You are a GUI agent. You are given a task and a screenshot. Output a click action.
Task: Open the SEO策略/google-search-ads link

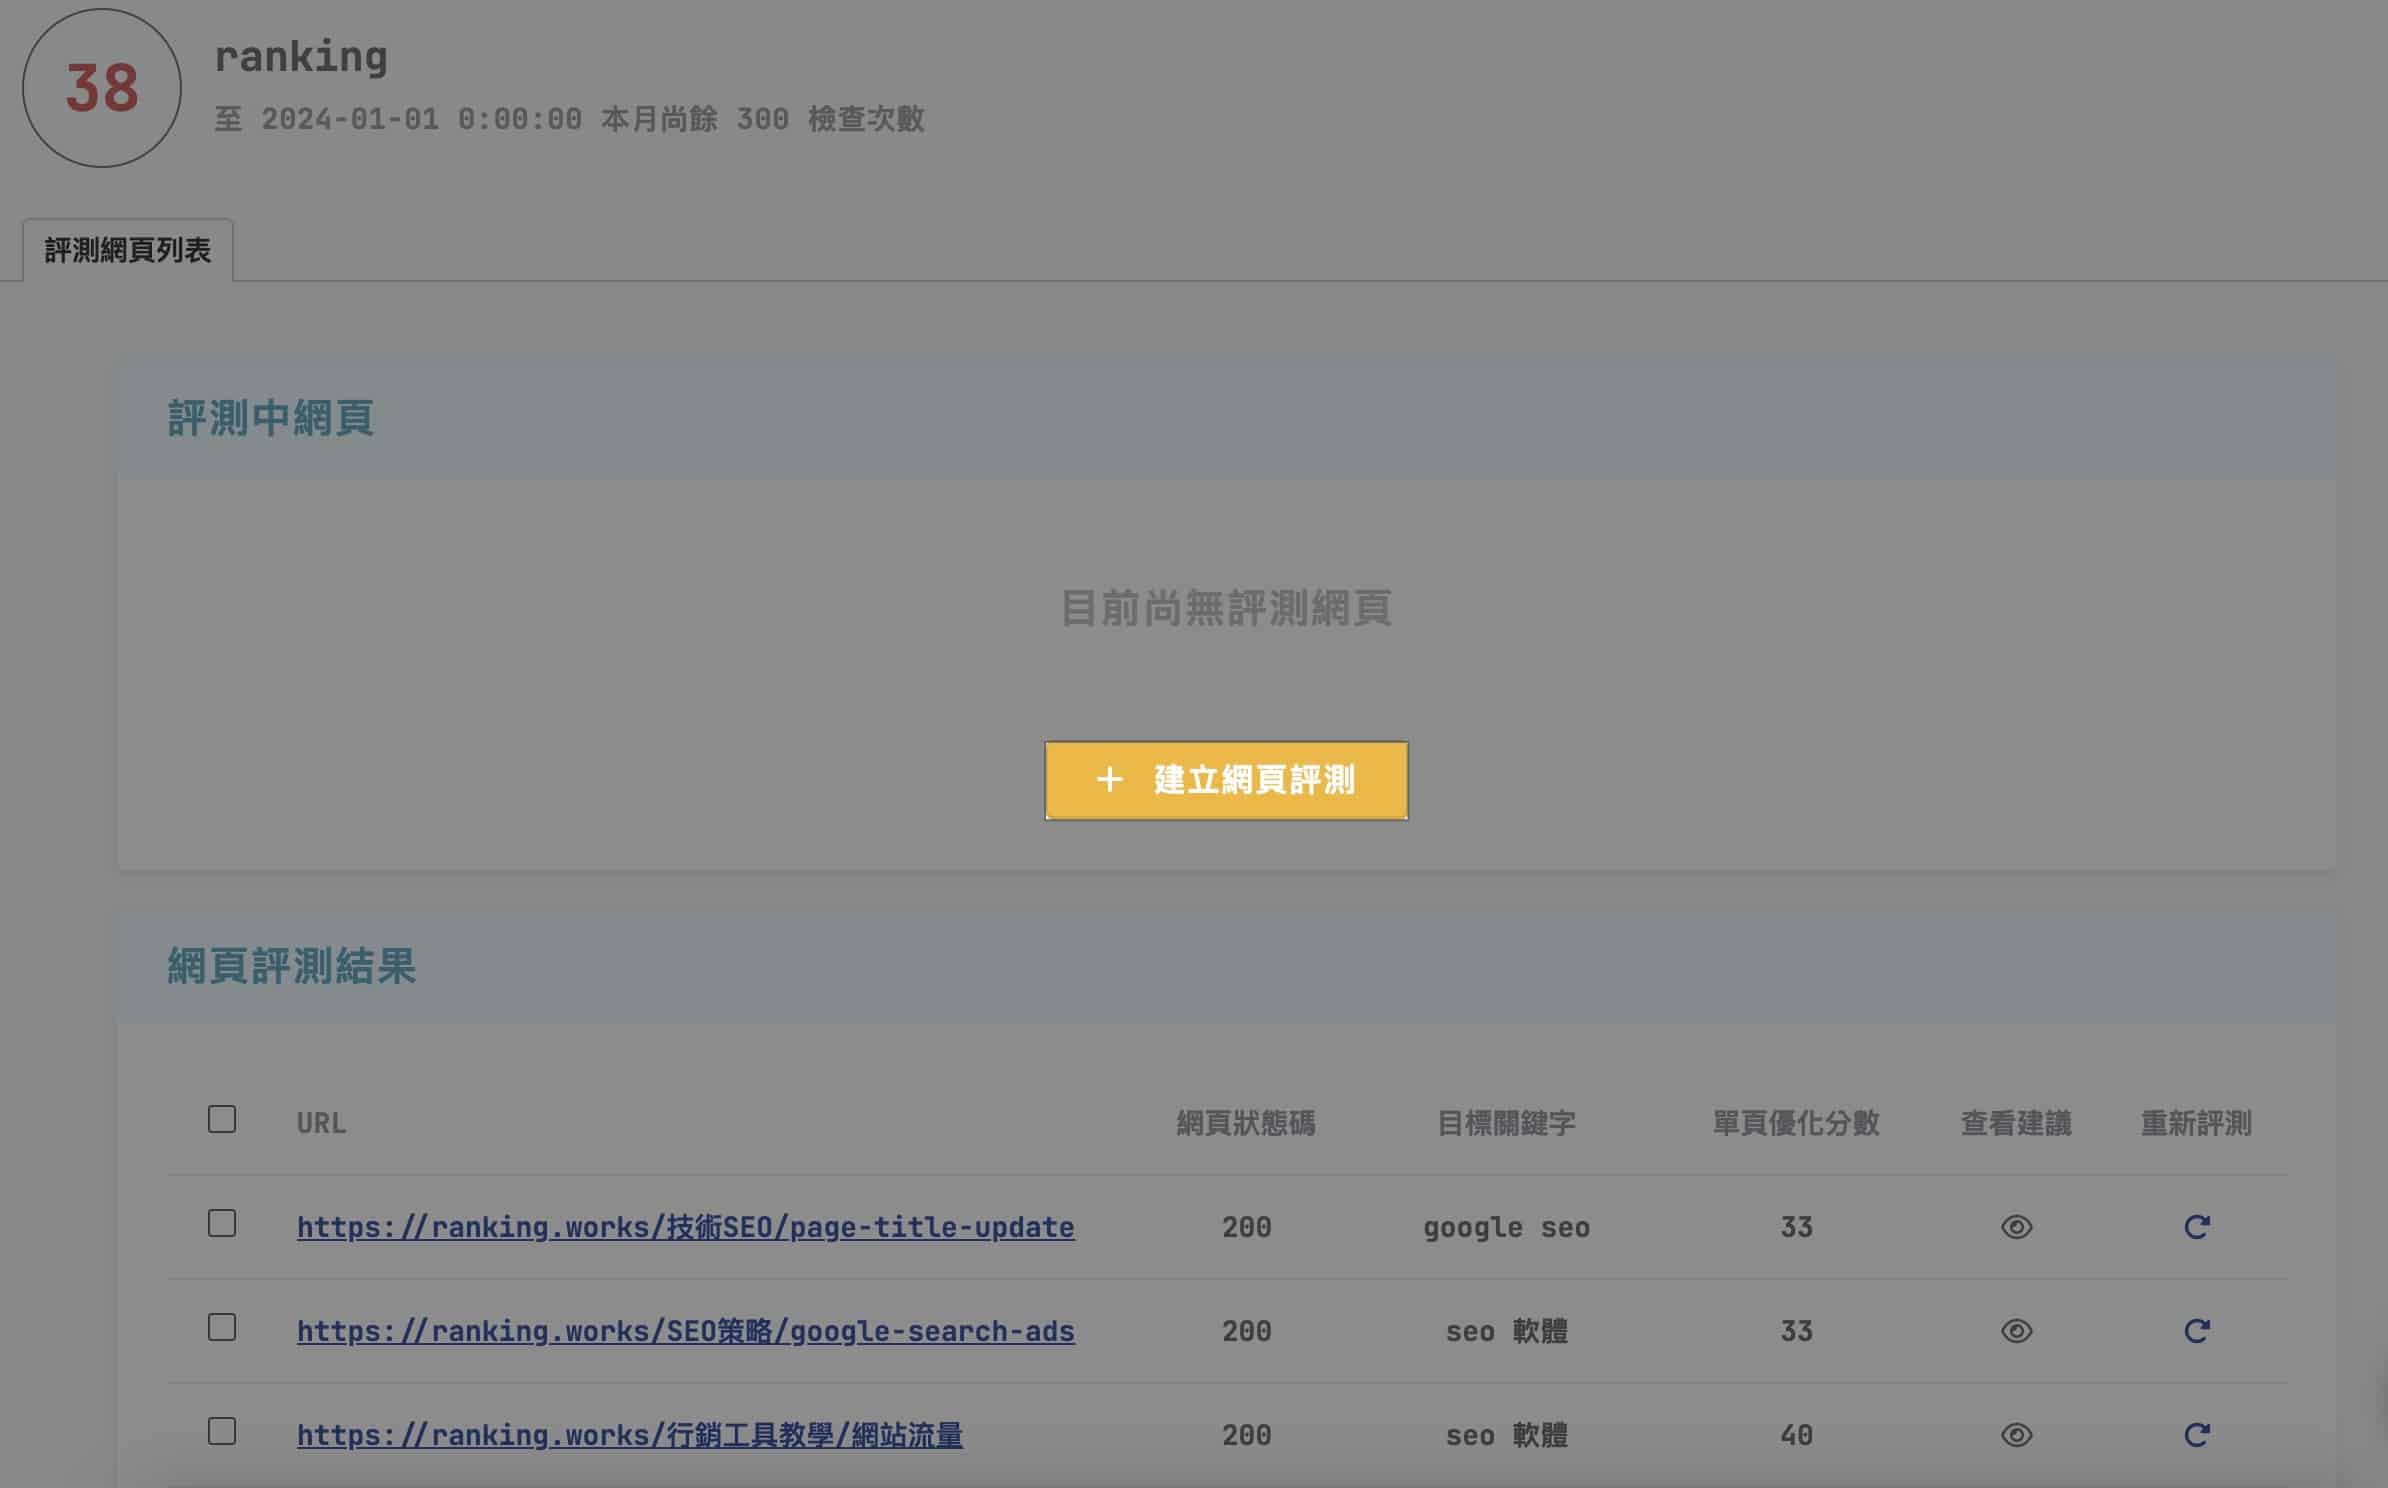coord(685,1331)
